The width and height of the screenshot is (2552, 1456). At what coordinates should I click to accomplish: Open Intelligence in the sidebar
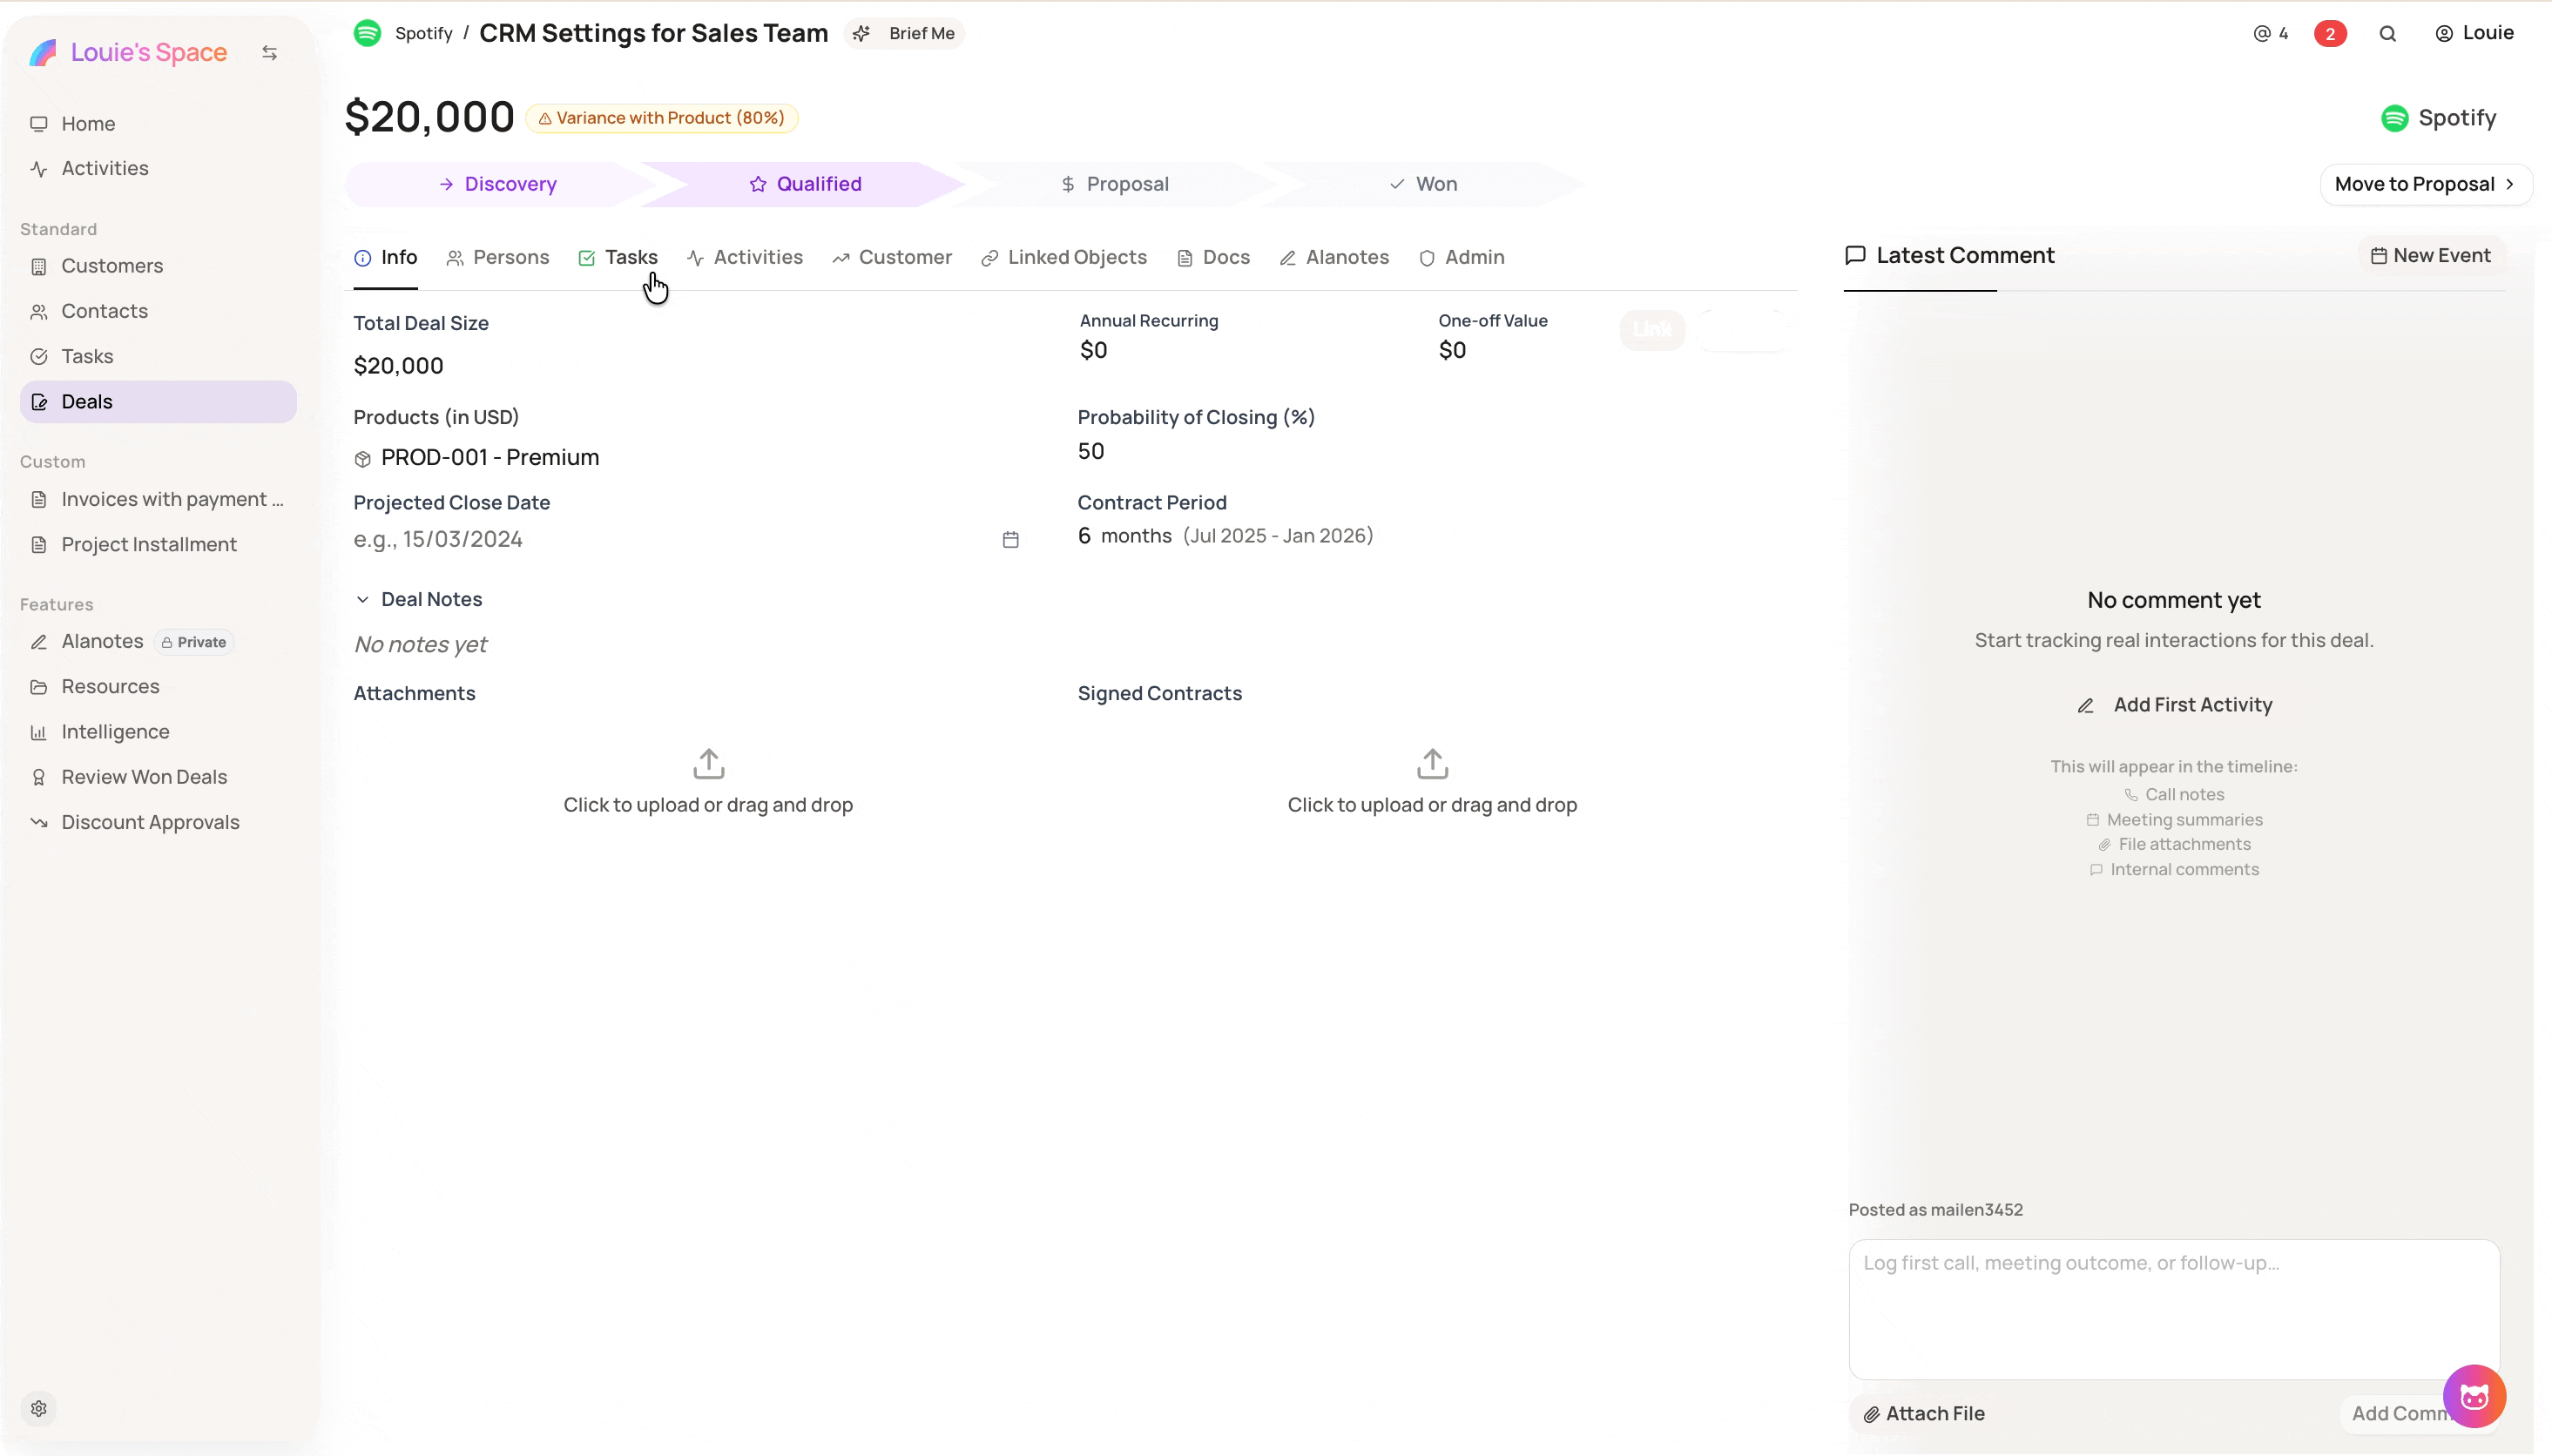(x=158, y=731)
